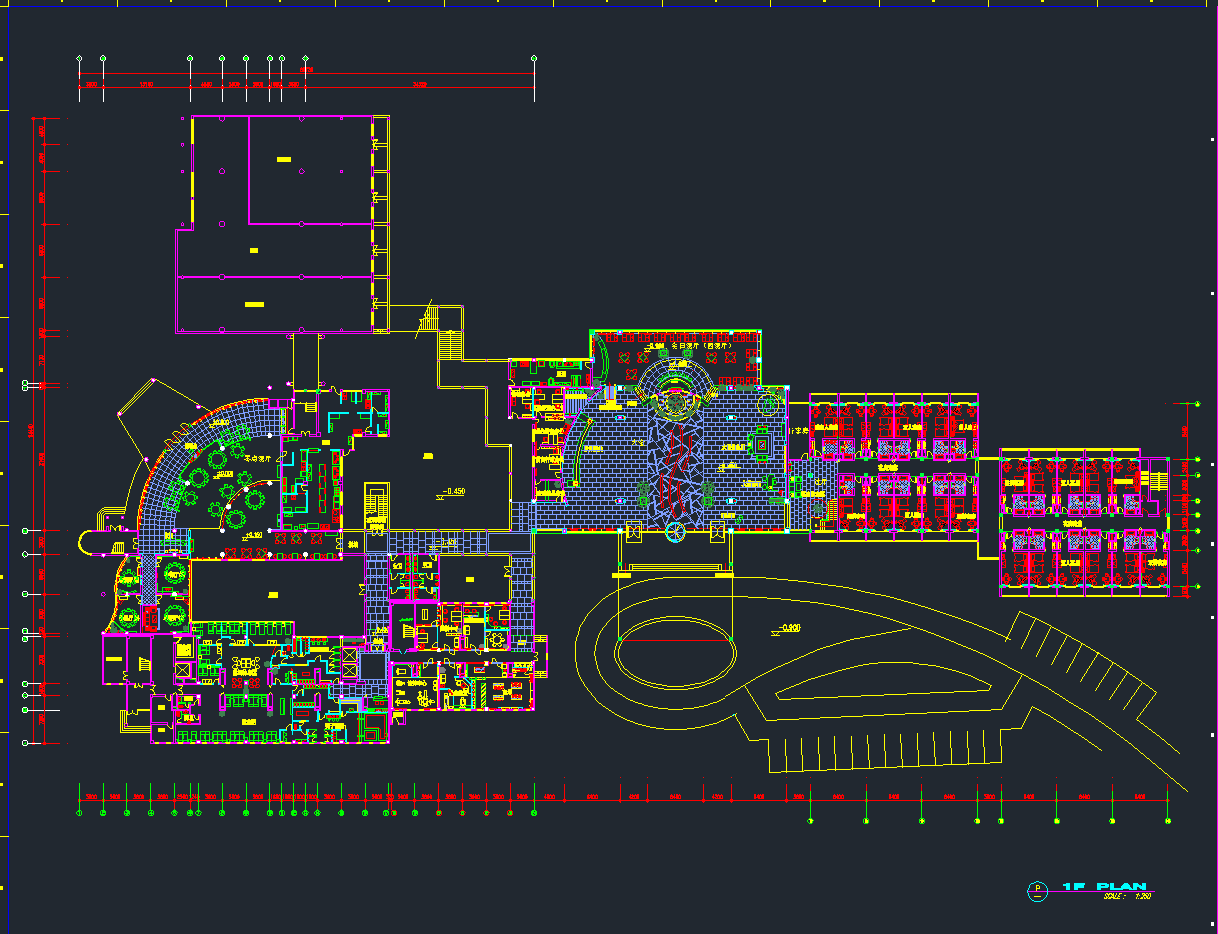Click the red marker on the top dimension line
This screenshot has height=934, width=1218.
coord(306,71)
